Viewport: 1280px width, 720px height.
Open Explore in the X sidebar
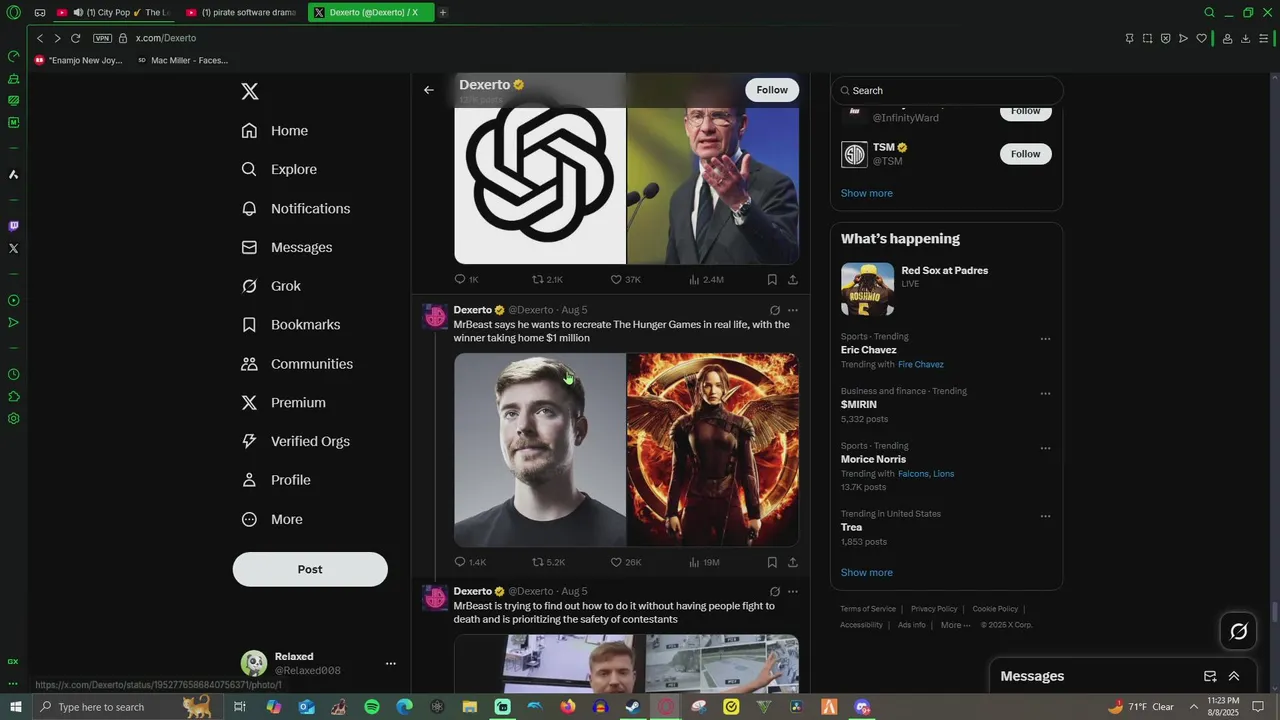point(279,169)
